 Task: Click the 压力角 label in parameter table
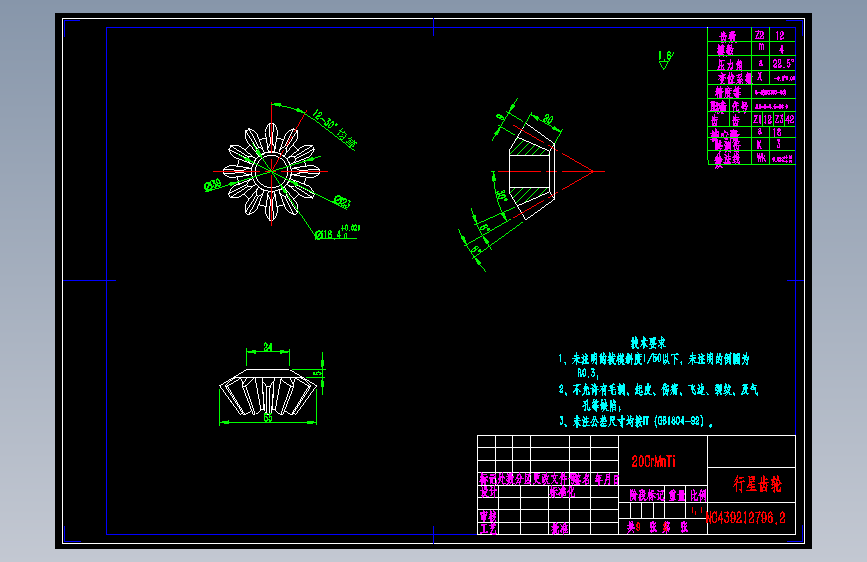point(730,64)
